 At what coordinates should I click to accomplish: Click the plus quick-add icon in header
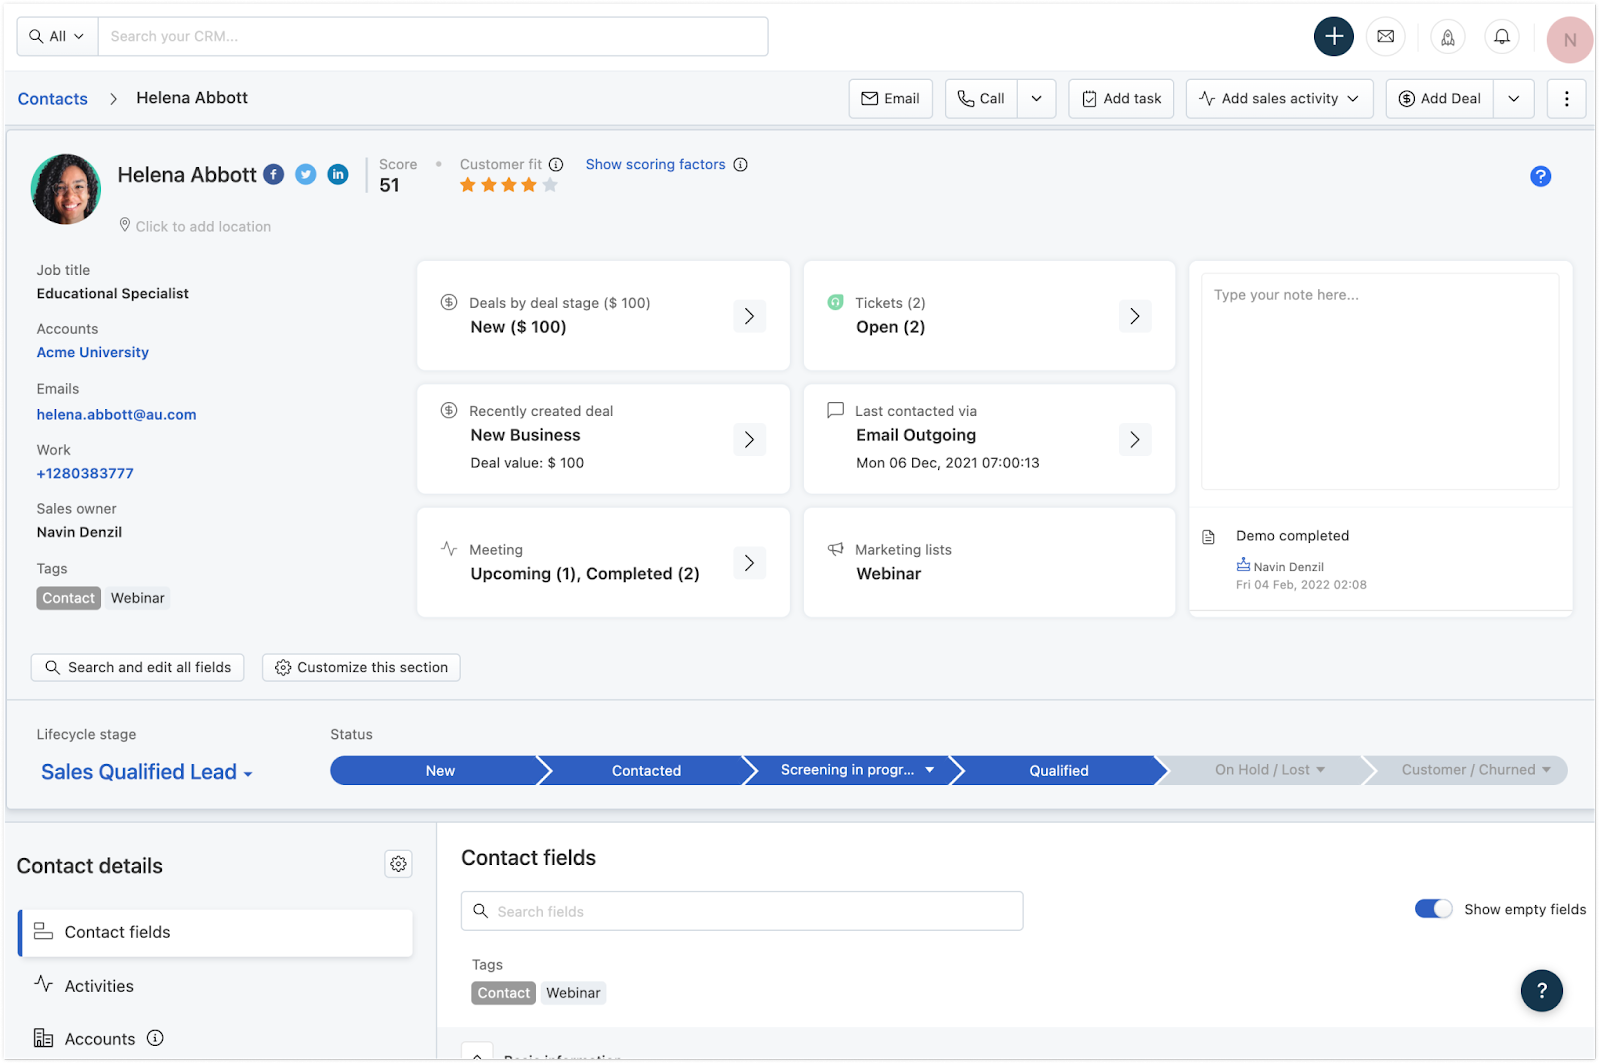(1333, 37)
